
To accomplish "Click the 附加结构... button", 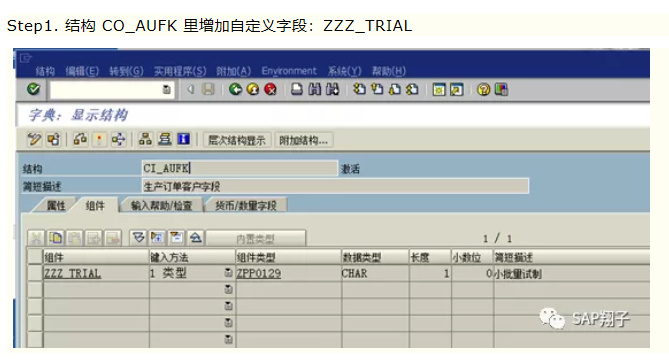I will (x=303, y=140).
